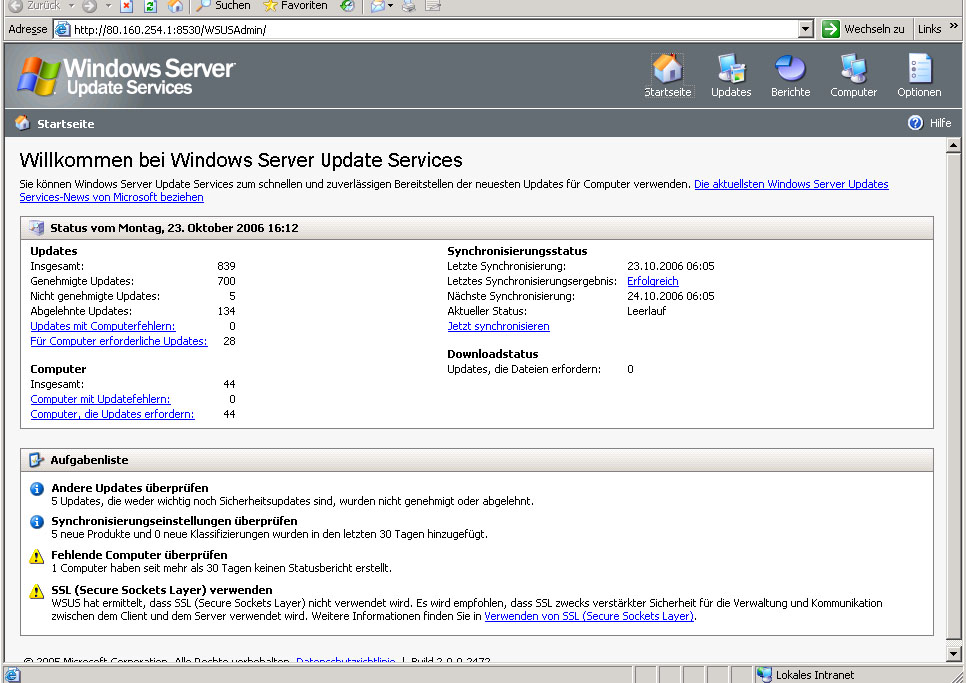Click the Insgesamt updates count 839

click(226, 266)
